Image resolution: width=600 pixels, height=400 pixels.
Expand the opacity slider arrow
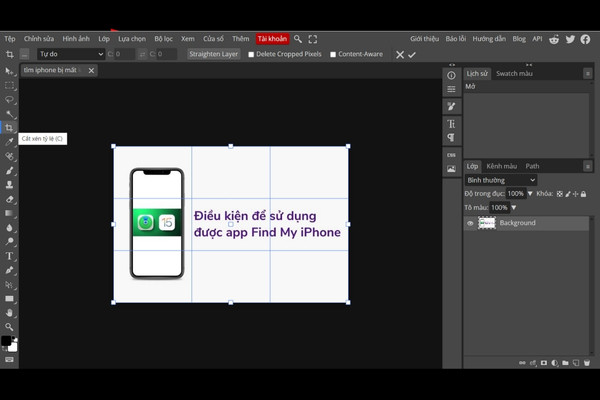click(x=530, y=194)
